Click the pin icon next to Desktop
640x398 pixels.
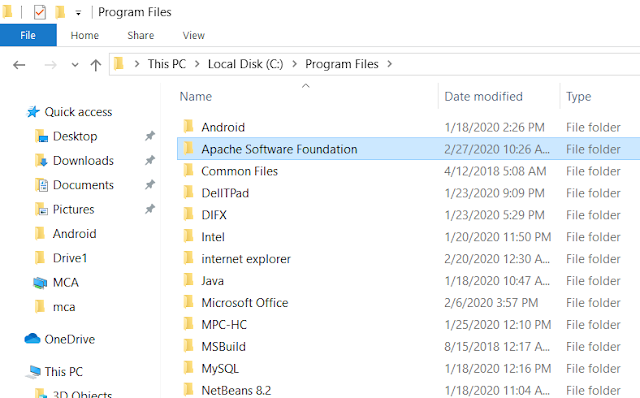150,136
